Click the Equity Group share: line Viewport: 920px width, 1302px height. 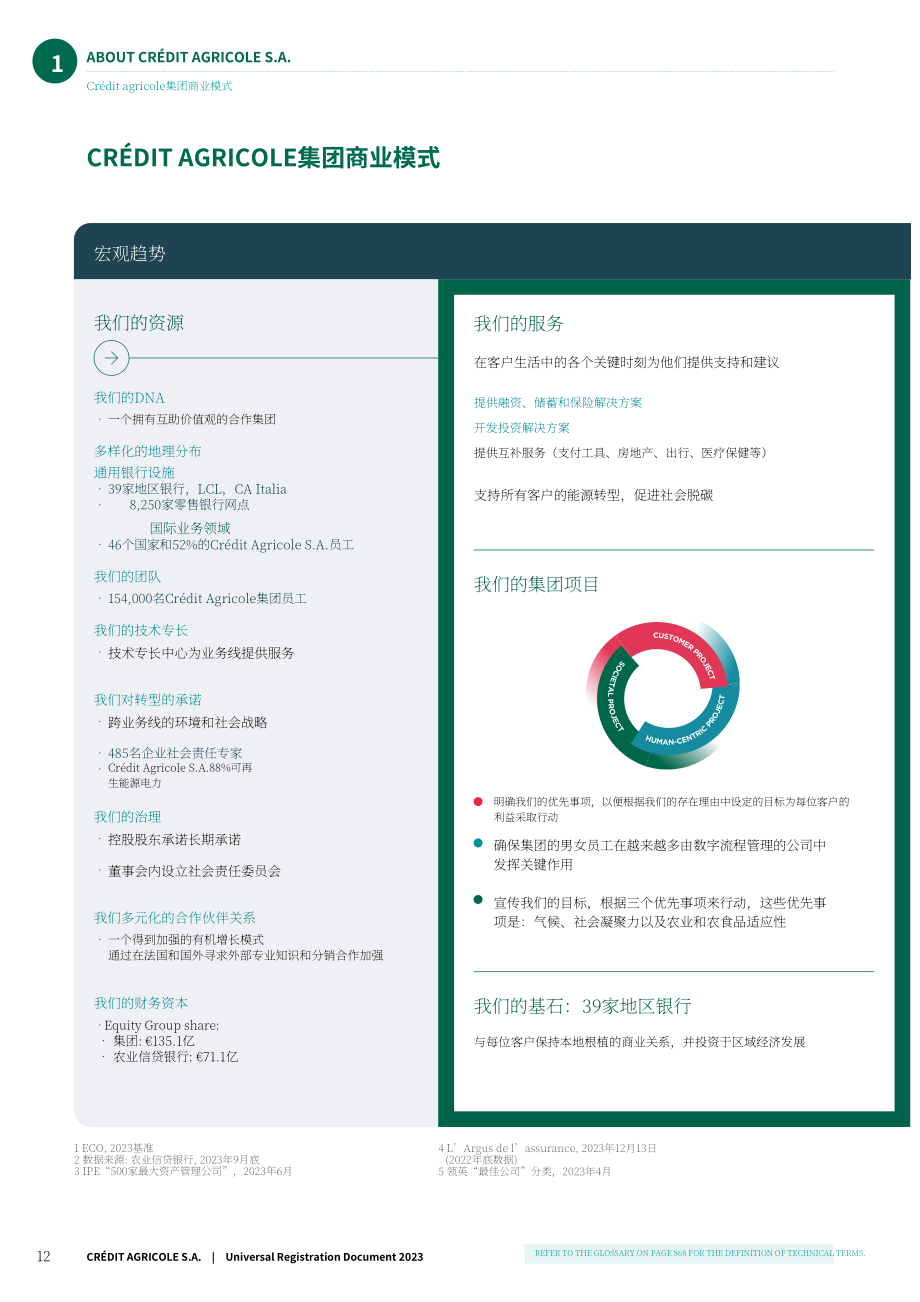159,1025
